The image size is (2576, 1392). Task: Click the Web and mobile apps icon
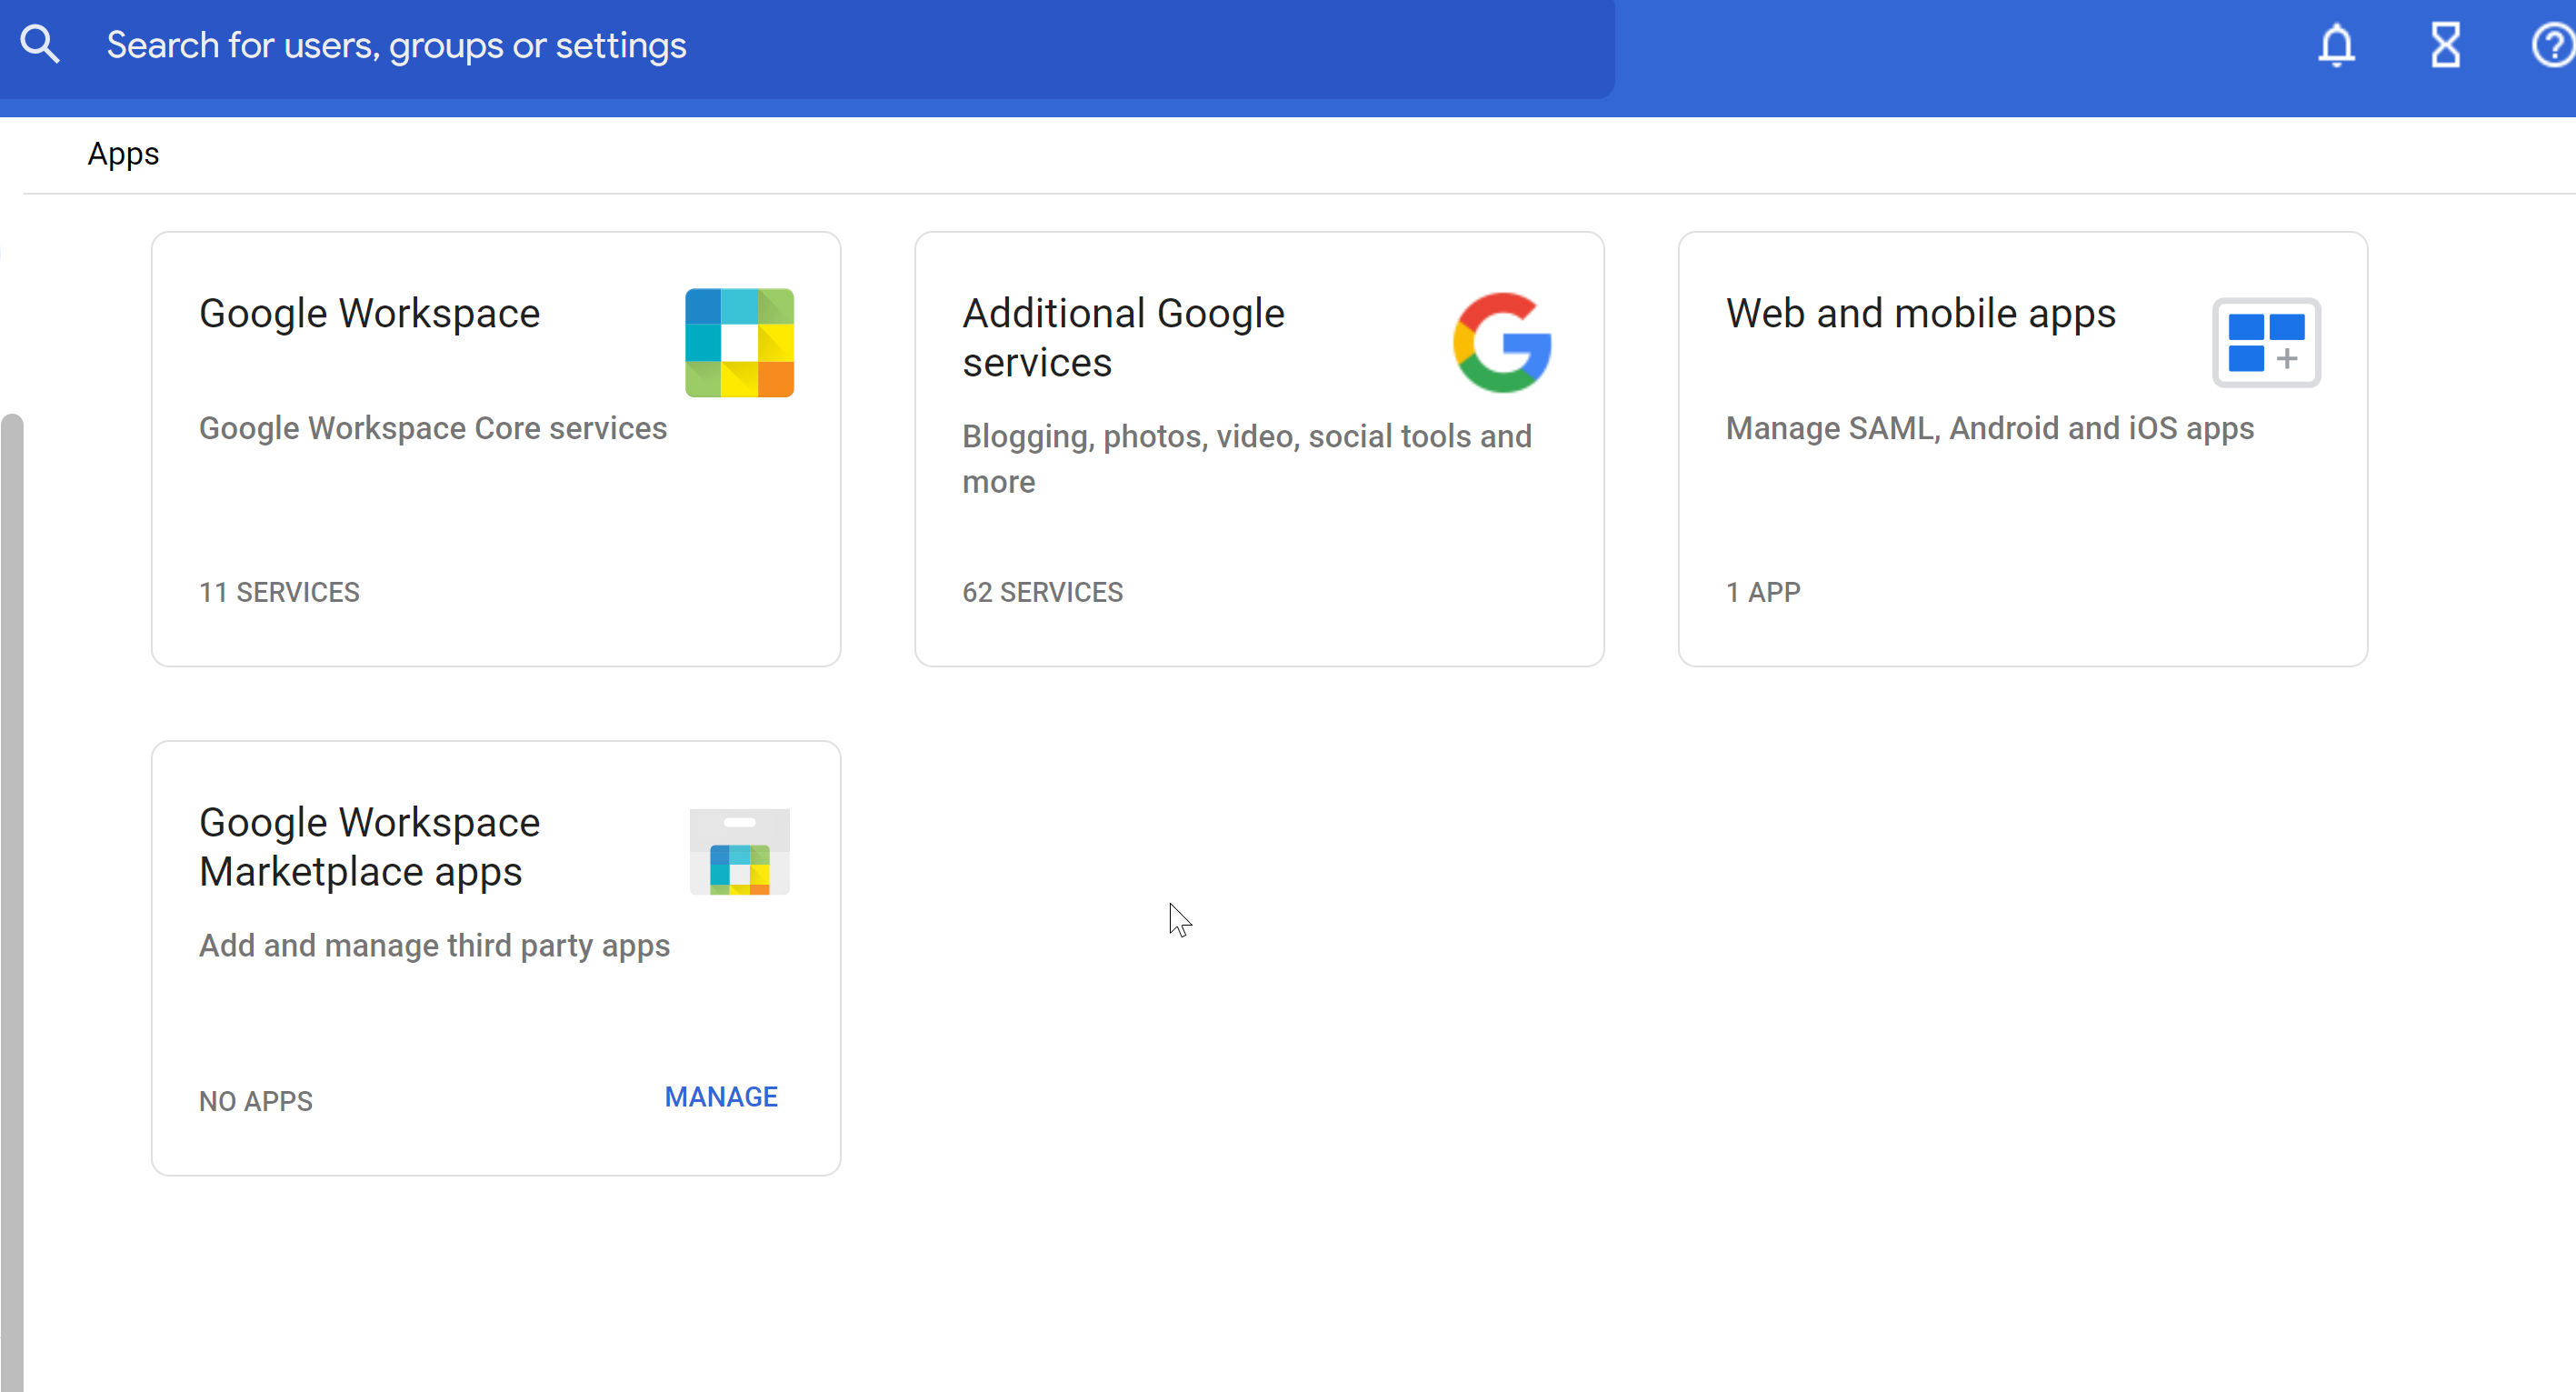2266,343
